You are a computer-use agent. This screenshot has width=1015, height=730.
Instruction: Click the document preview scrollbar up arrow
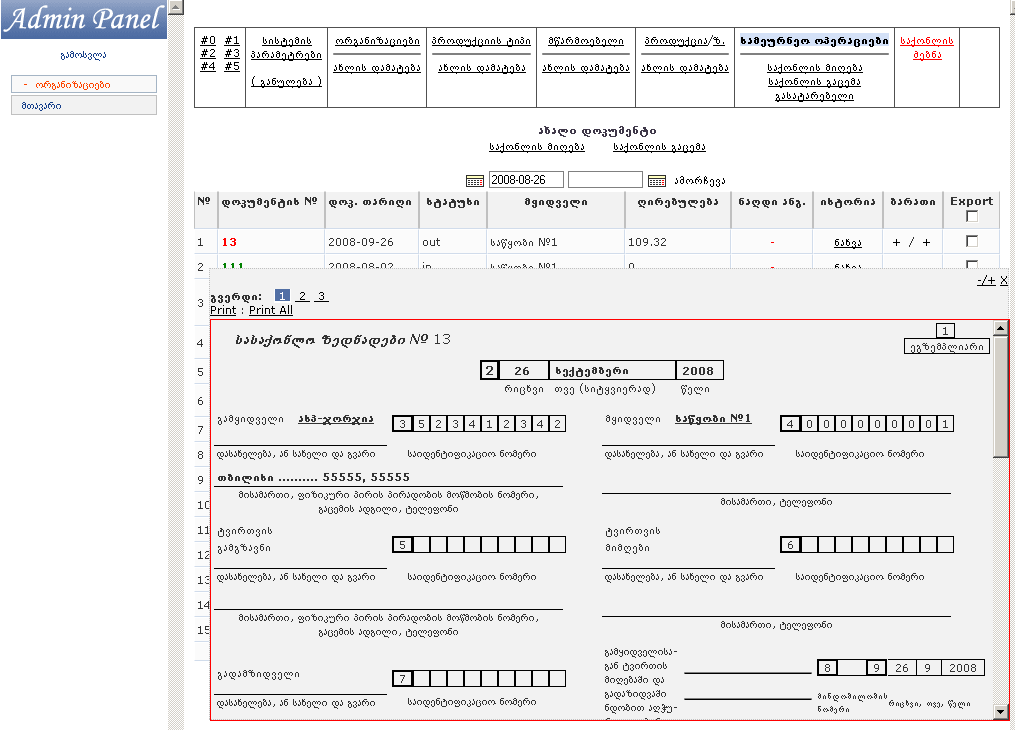[x=1001, y=328]
